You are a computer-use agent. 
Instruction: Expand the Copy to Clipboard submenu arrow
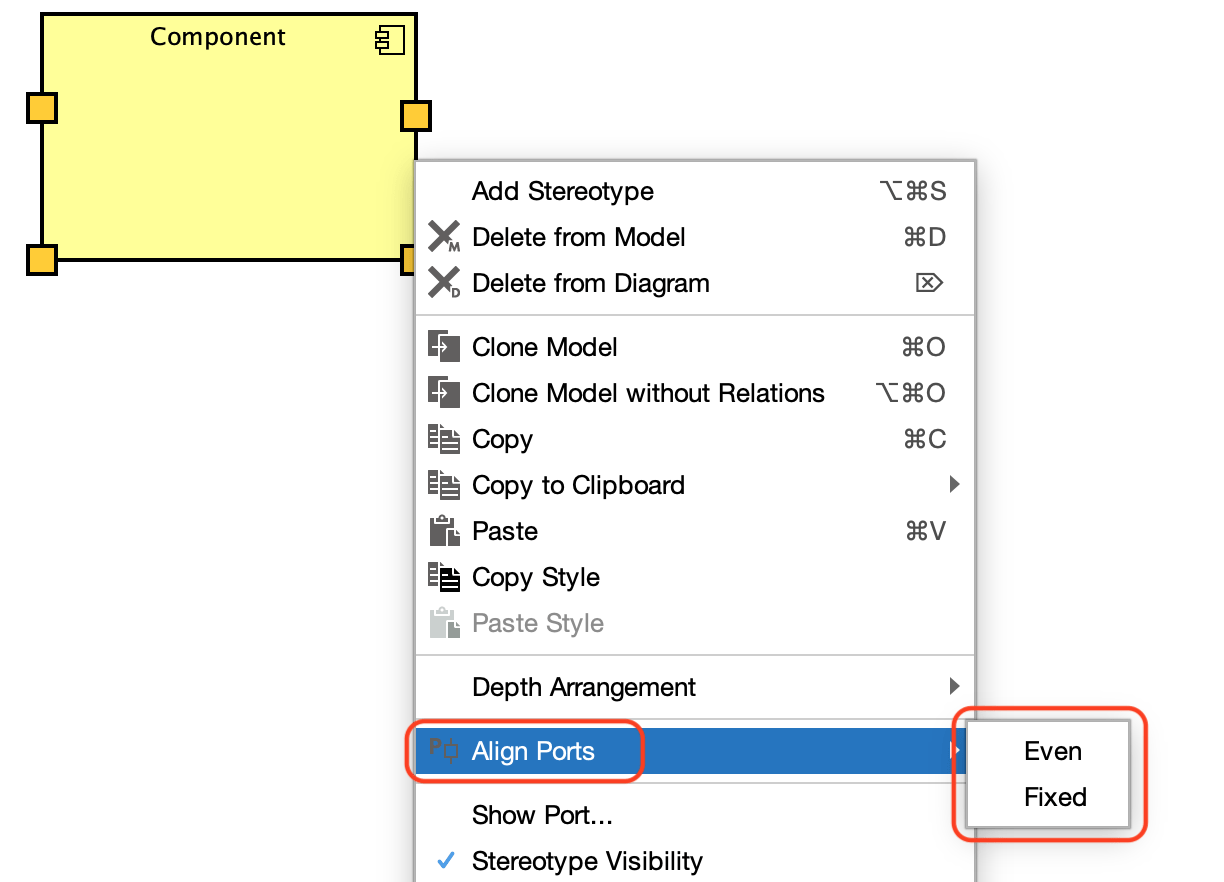pos(954,485)
